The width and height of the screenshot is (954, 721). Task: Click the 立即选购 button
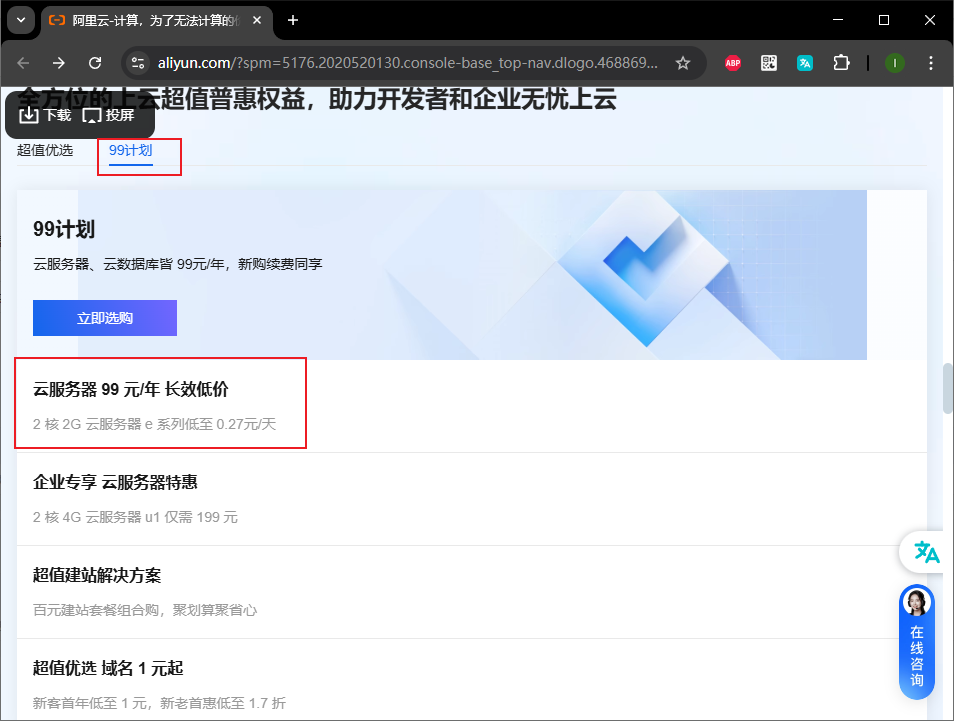[x=104, y=317]
